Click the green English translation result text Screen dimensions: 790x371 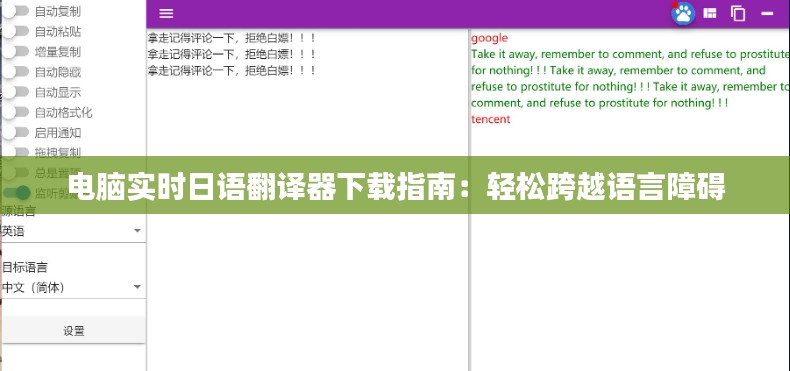pyautogui.click(x=630, y=78)
